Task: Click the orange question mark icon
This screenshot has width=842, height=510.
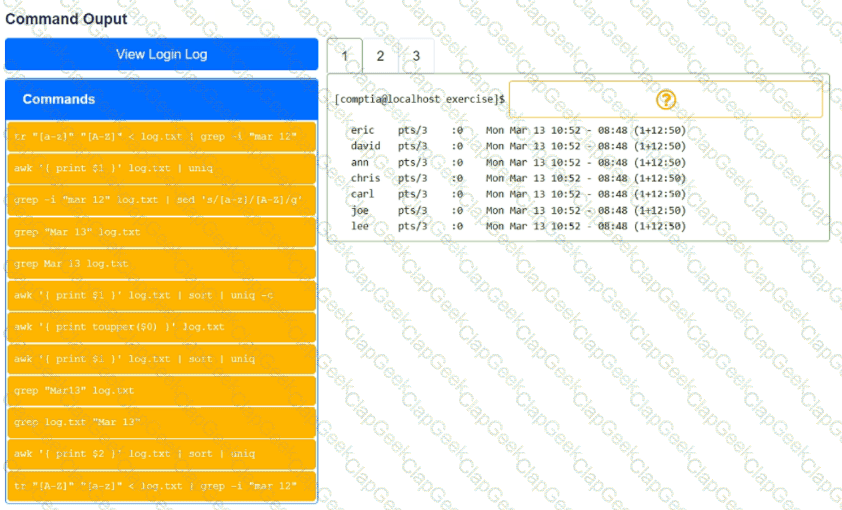Action: [666, 100]
